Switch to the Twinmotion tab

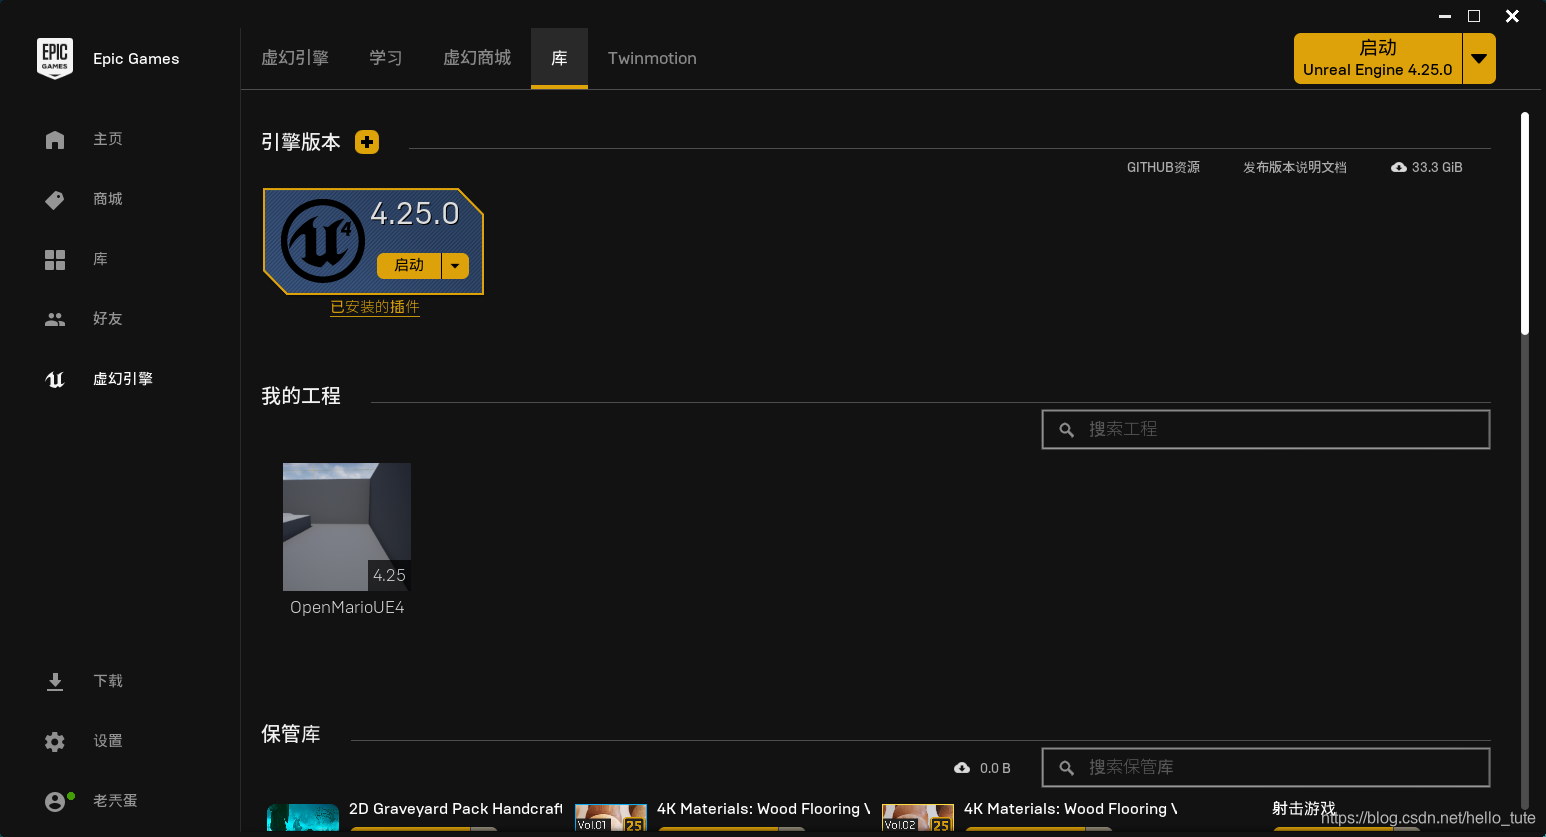(652, 58)
